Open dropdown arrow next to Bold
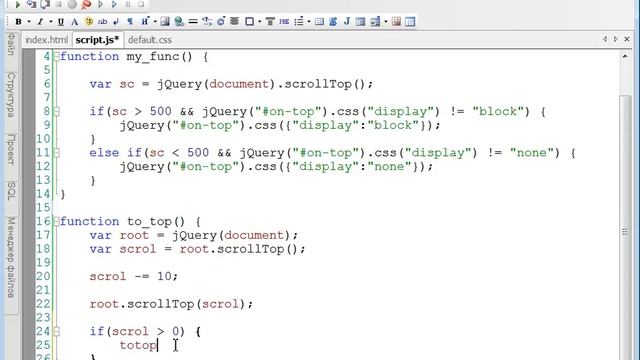The width and height of the screenshot is (640, 360). [29, 22]
